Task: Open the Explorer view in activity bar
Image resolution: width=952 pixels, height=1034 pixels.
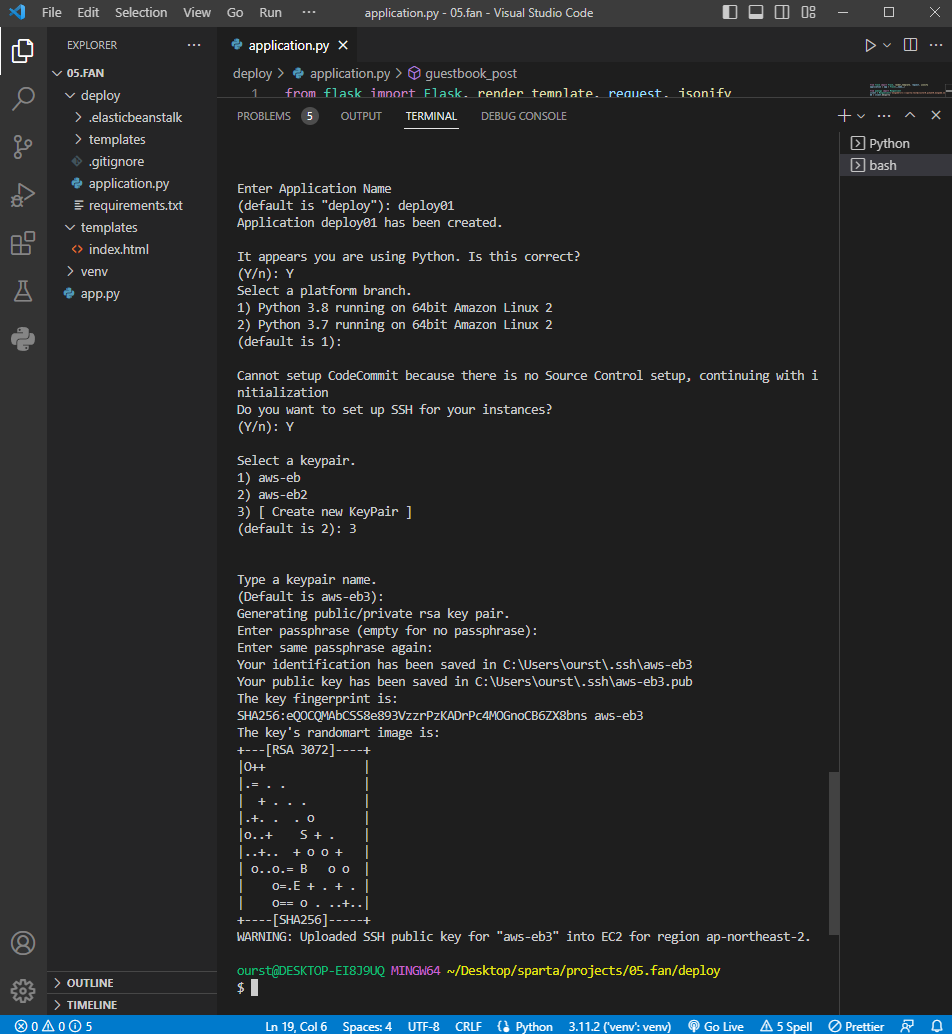Action: click(x=23, y=51)
